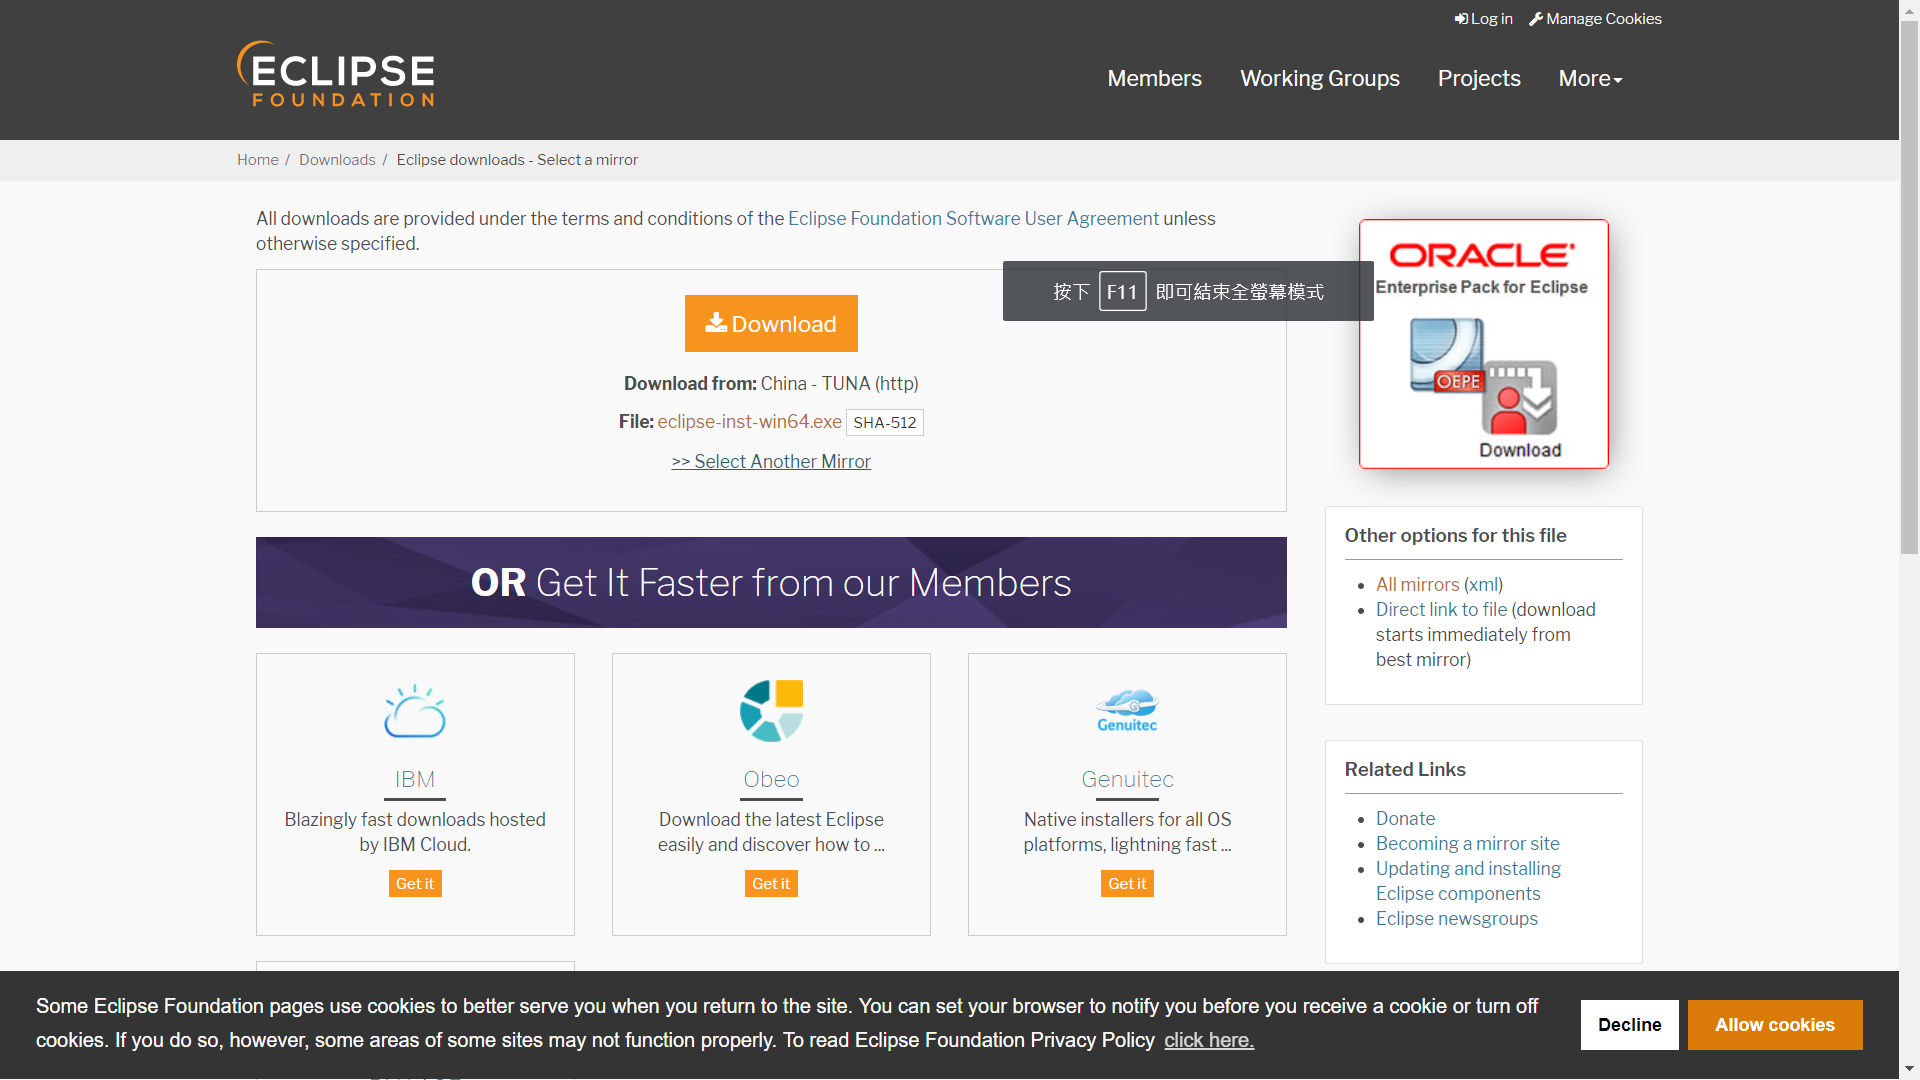Expand the More dropdown menu
Viewport: 1920px width, 1080px height.
pyautogui.click(x=1590, y=79)
